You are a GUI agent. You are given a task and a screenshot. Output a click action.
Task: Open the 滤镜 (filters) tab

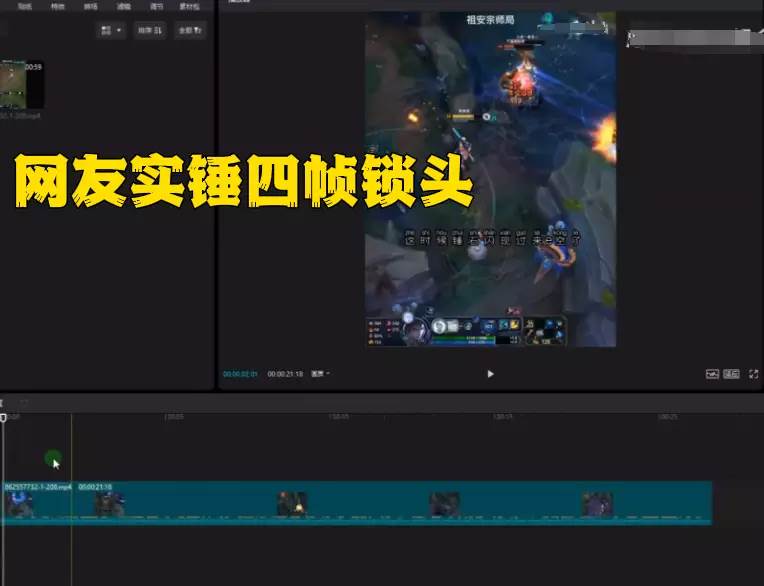click(124, 6)
